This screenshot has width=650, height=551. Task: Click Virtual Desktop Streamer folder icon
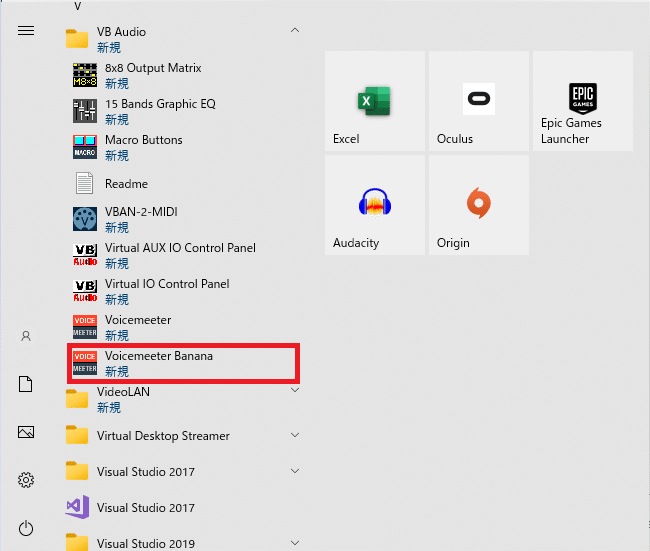pyautogui.click(x=77, y=435)
